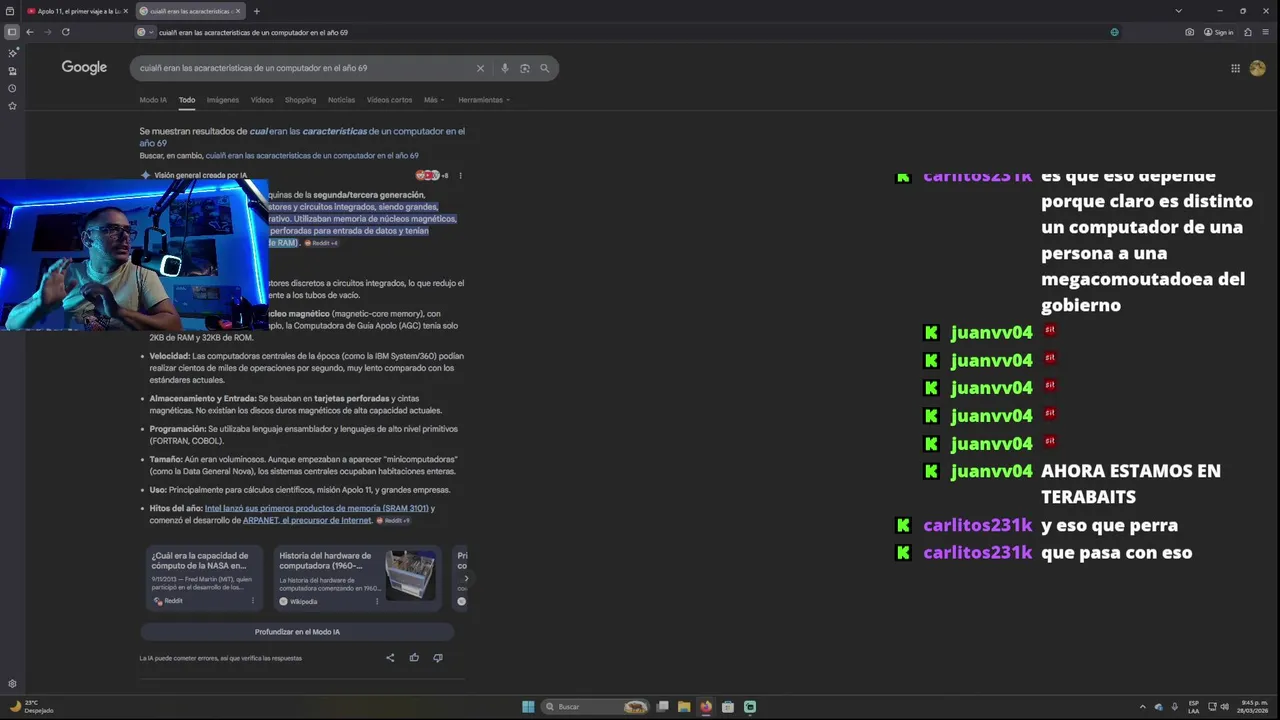Start voice search with the microphone icon

(504, 68)
